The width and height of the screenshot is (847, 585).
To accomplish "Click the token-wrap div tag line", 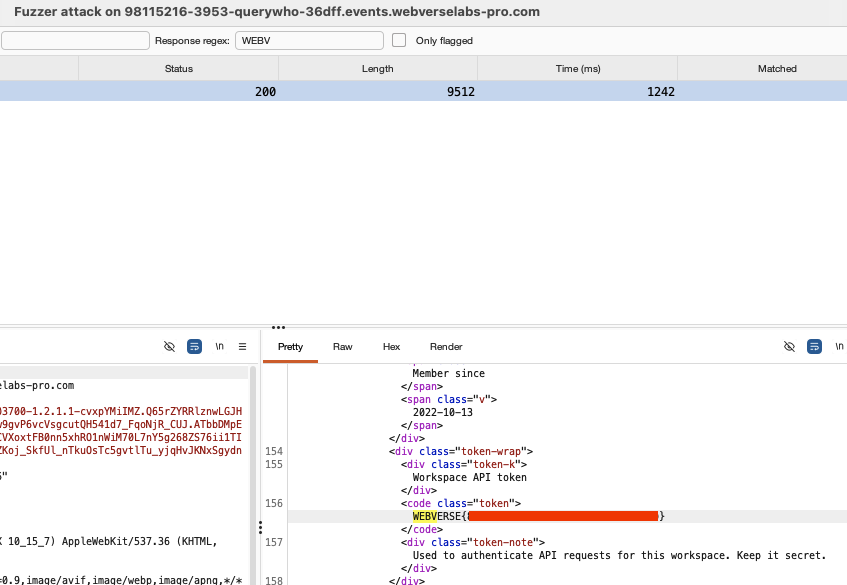I will pos(461,451).
